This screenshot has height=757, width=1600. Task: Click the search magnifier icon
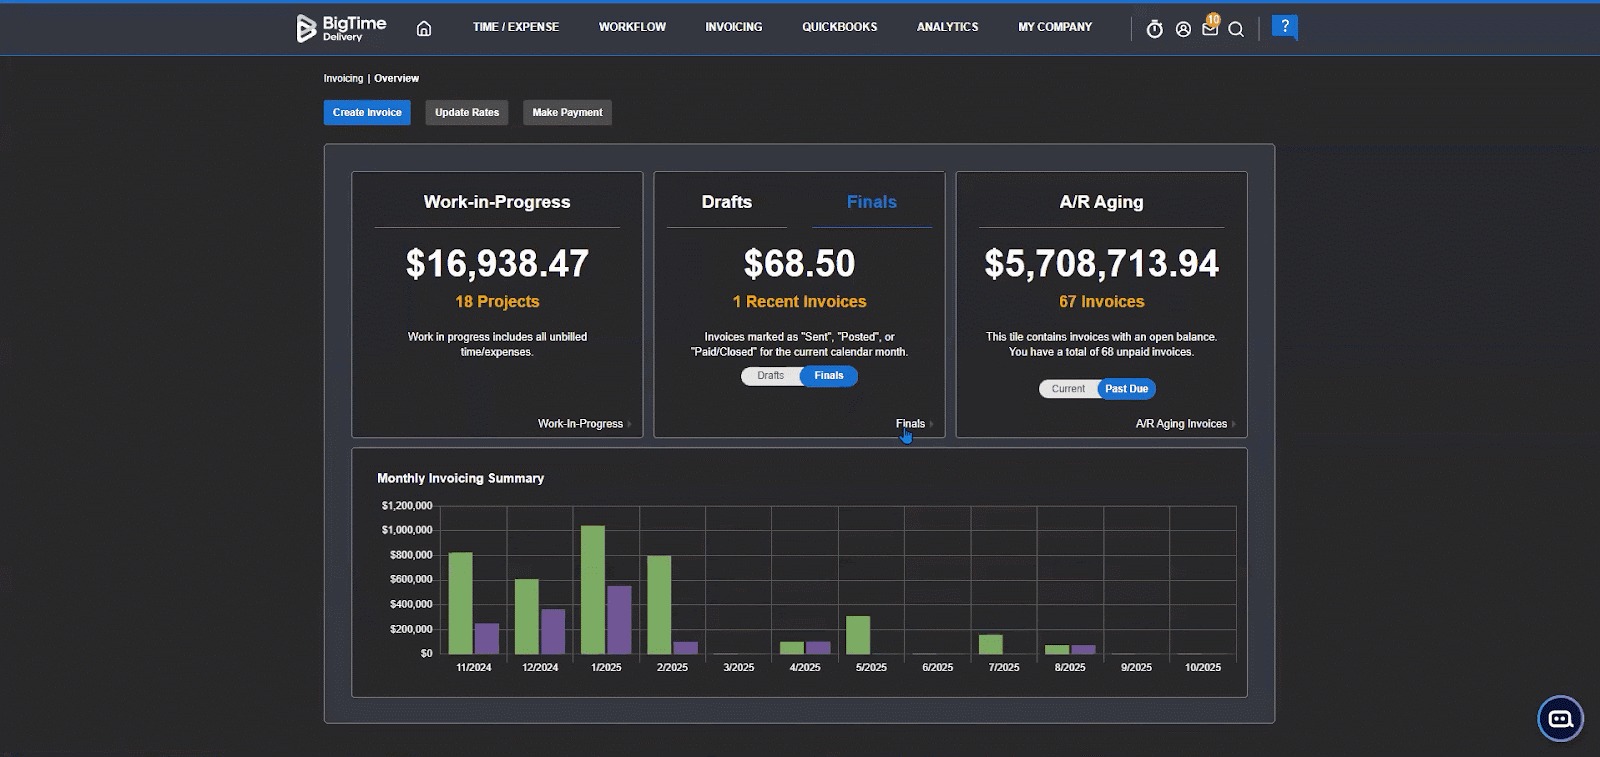tap(1236, 29)
